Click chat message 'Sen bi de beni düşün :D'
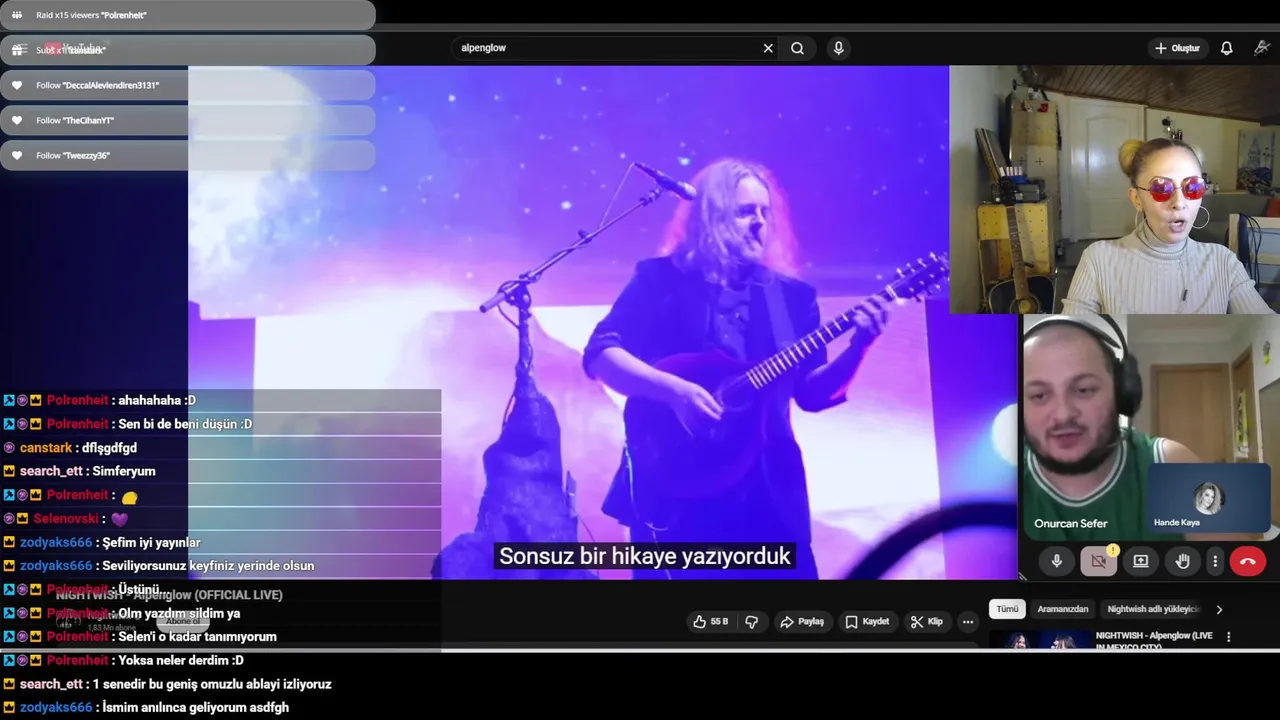Screen dimensions: 1280x720 [x=185, y=424]
